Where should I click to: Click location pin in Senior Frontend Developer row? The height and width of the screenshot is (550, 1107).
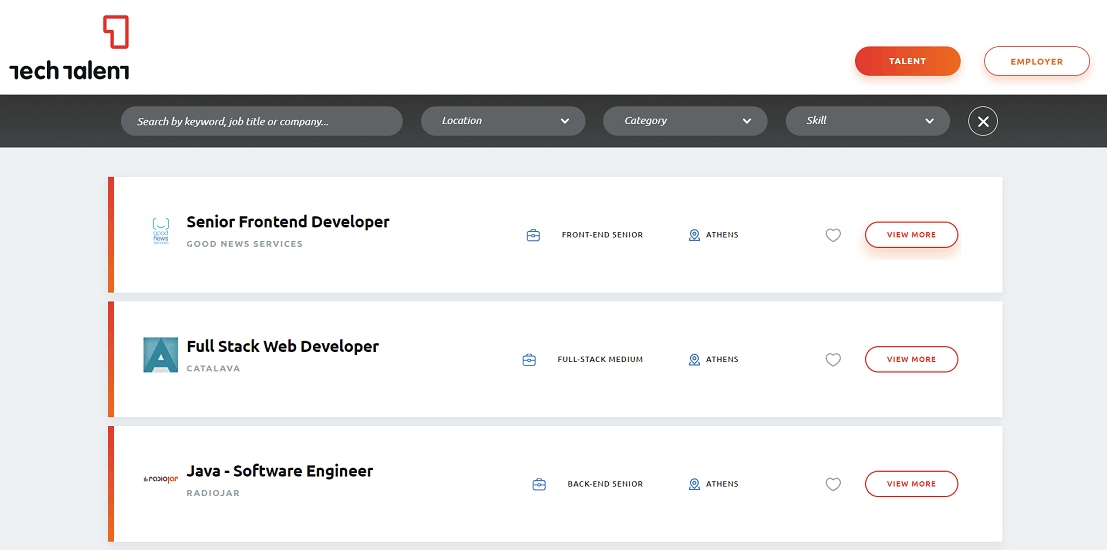pos(694,235)
